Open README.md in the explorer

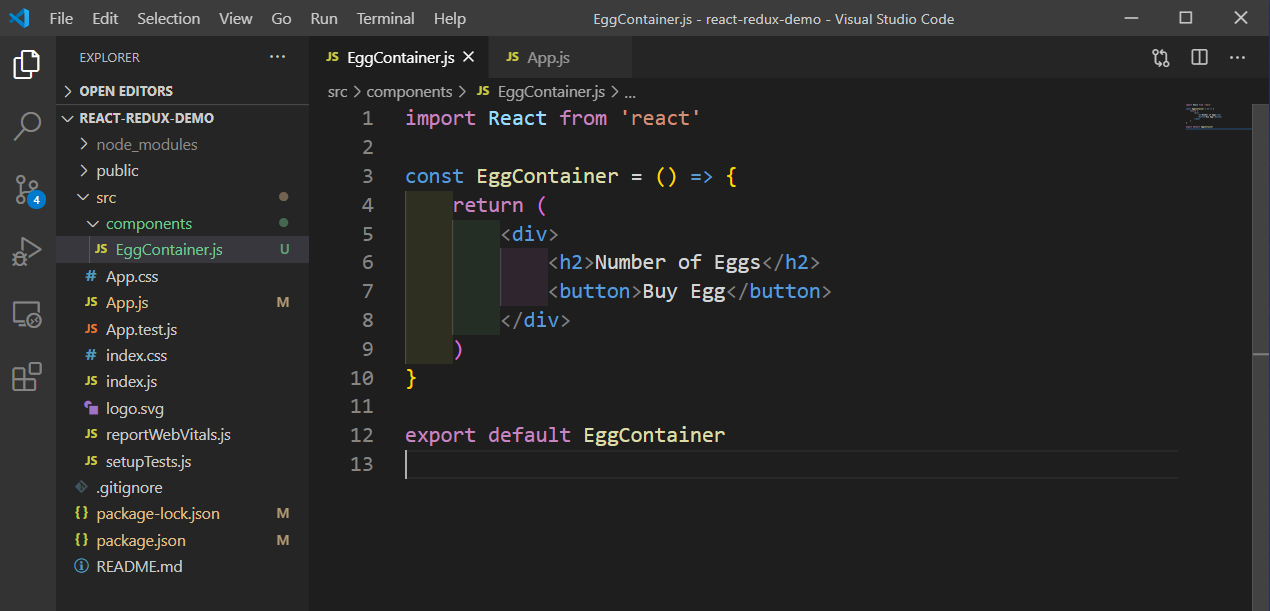coord(182,567)
